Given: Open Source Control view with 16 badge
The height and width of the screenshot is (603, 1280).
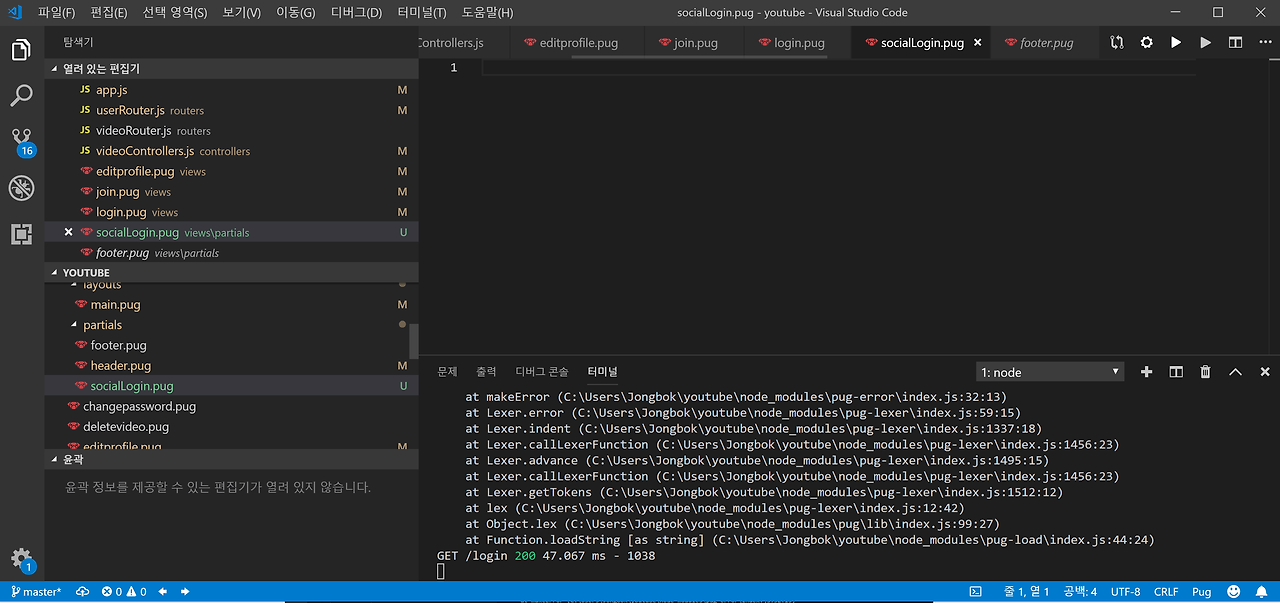Looking at the screenshot, I should pos(21,142).
